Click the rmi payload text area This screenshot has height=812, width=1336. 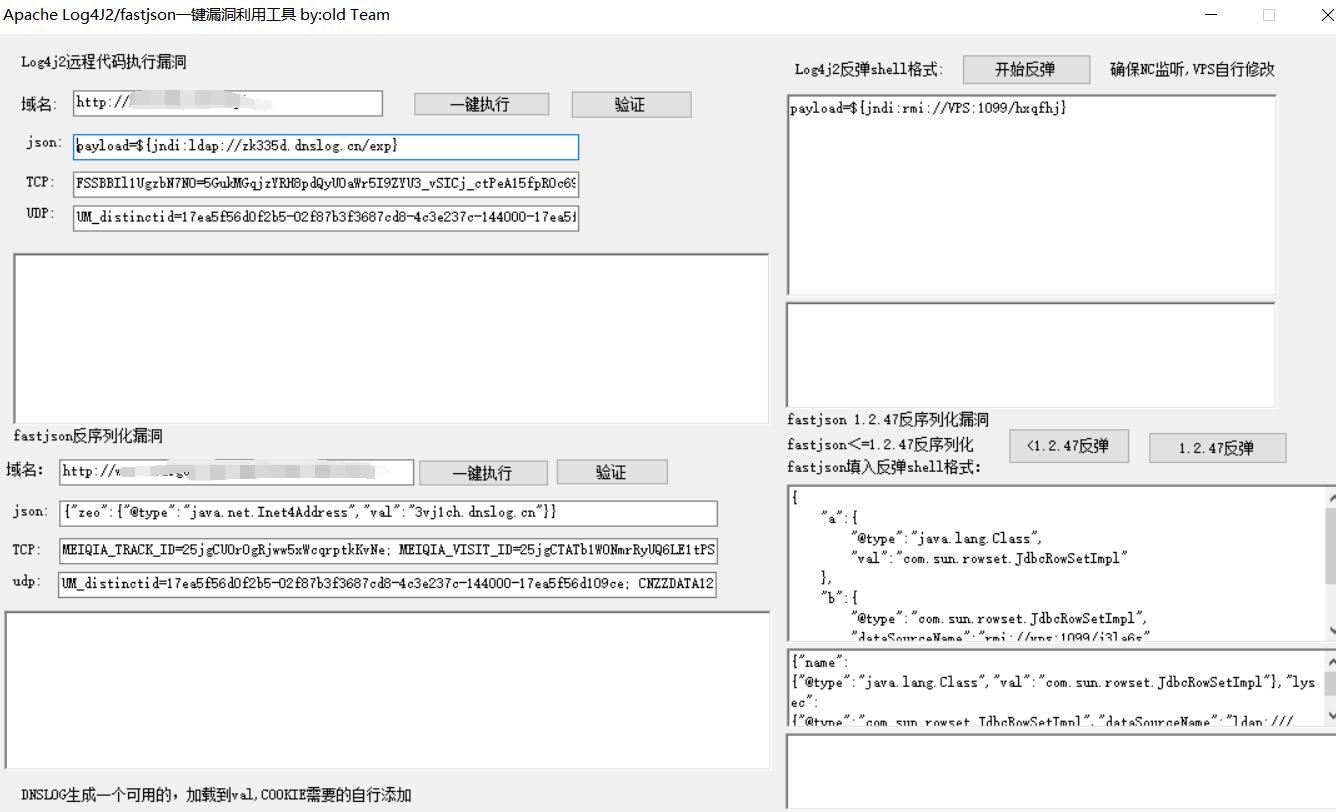[x=1031, y=195]
